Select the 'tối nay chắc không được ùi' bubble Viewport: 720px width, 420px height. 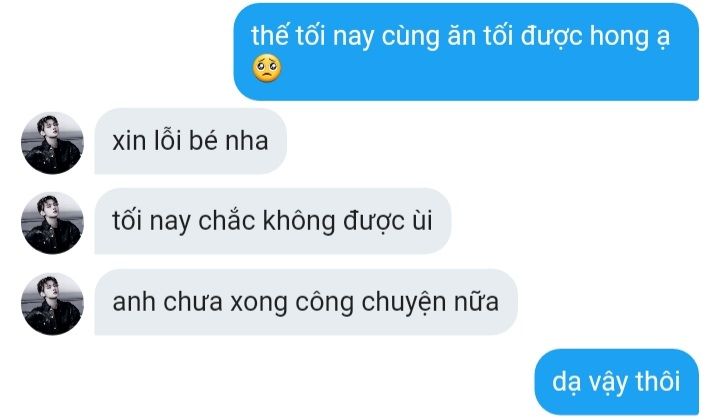[273, 221]
